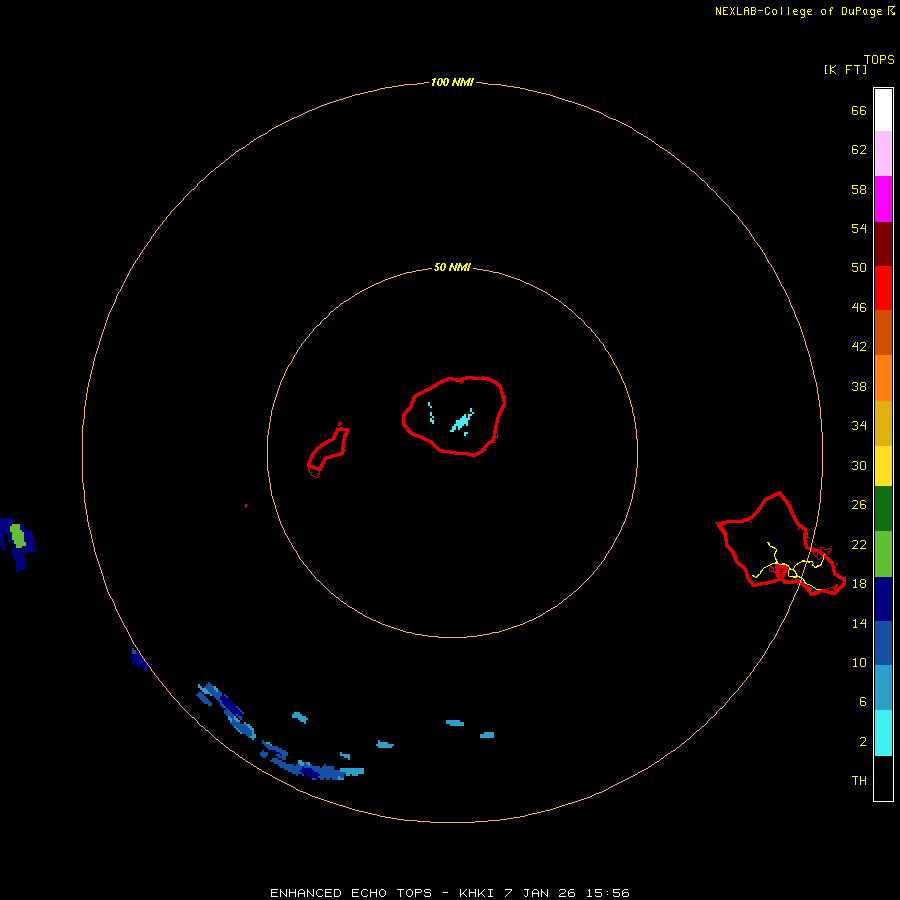Viewport: 900px width, 900px height.
Task: Click the 'ENHANCED ECHO TOPS' product title
Action: (351, 893)
